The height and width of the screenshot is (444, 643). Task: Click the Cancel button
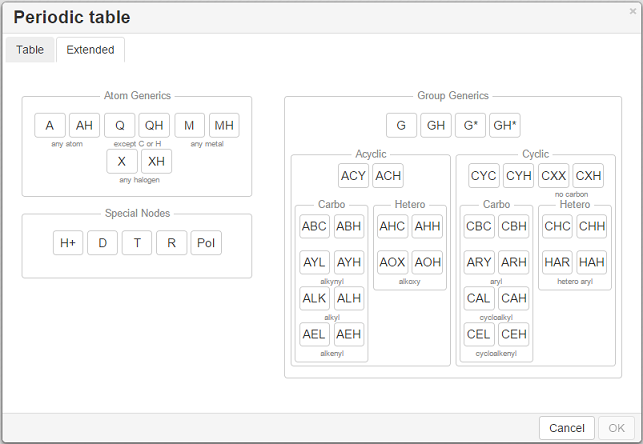567,428
